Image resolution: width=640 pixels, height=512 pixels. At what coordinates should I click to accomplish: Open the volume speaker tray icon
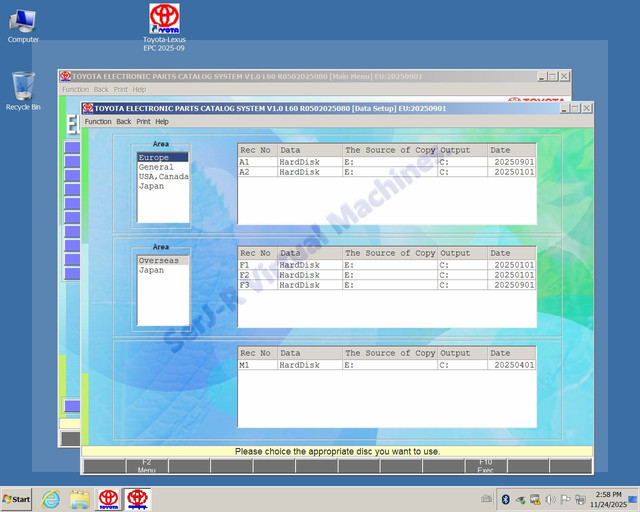pos(550,499)
